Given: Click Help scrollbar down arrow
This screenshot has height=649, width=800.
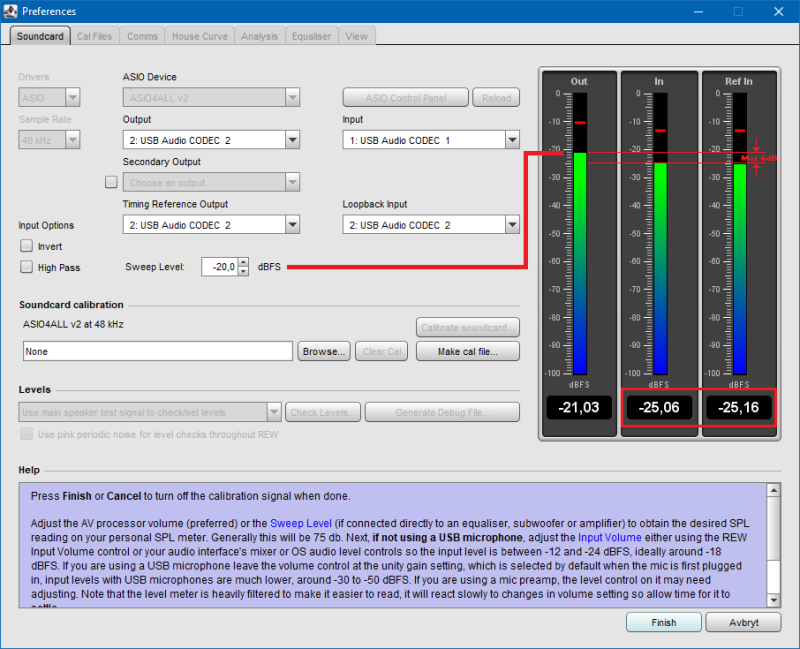Looking at the screenshot, I should [773, 601].
